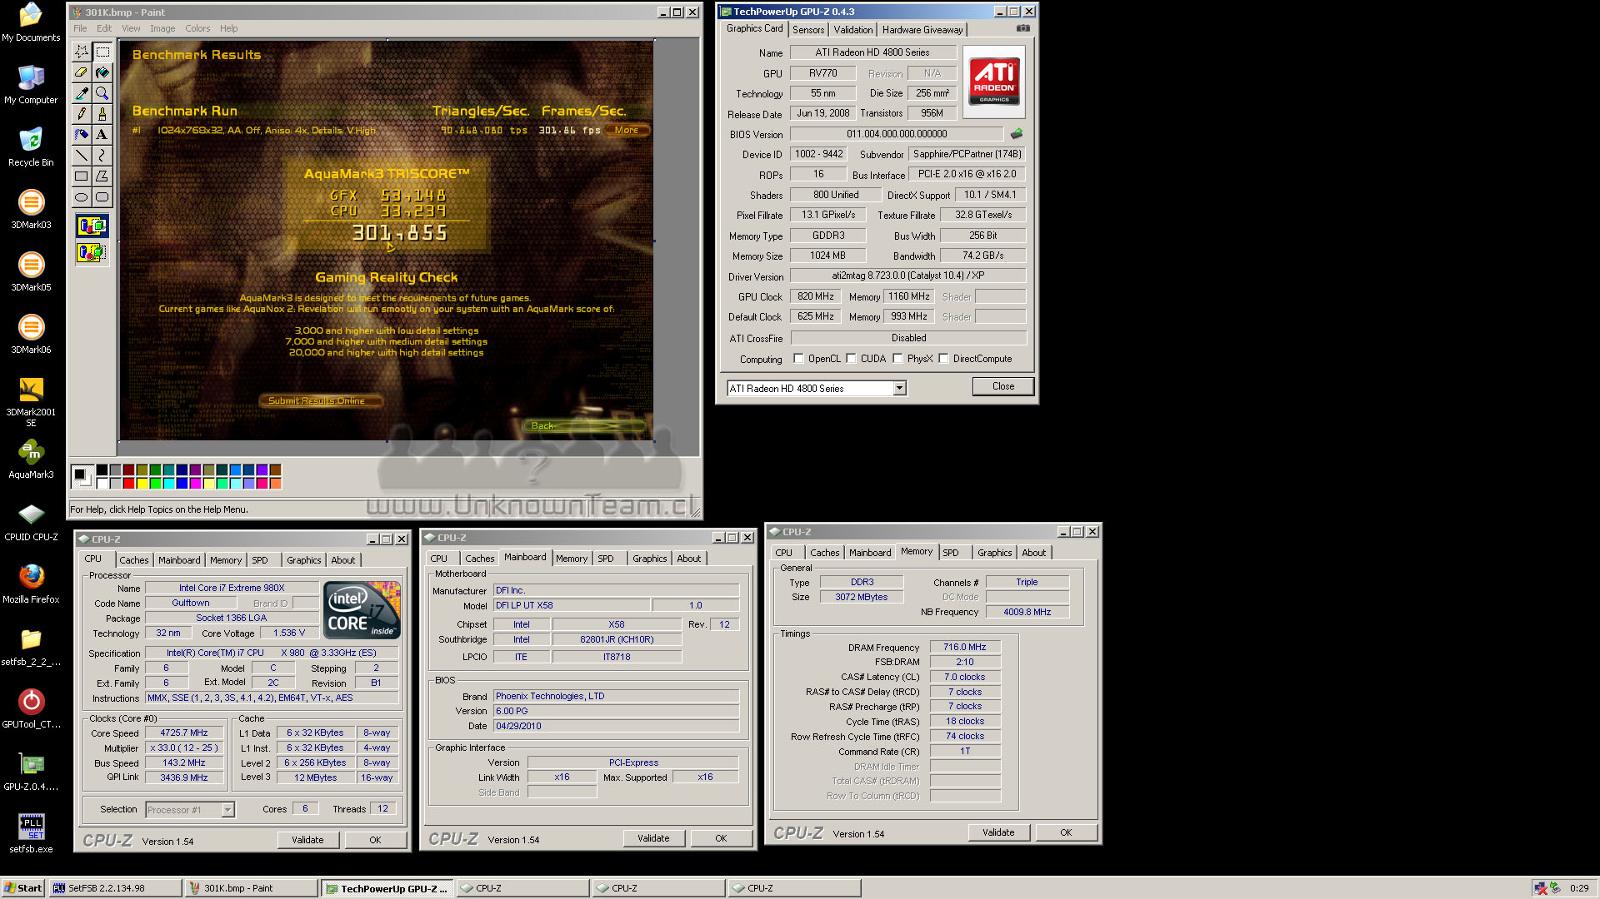This screenshot has height=899, width=1600.
Task: Open the Caches tab in the CPU-Z processor window
Action: tap(134, 560)
